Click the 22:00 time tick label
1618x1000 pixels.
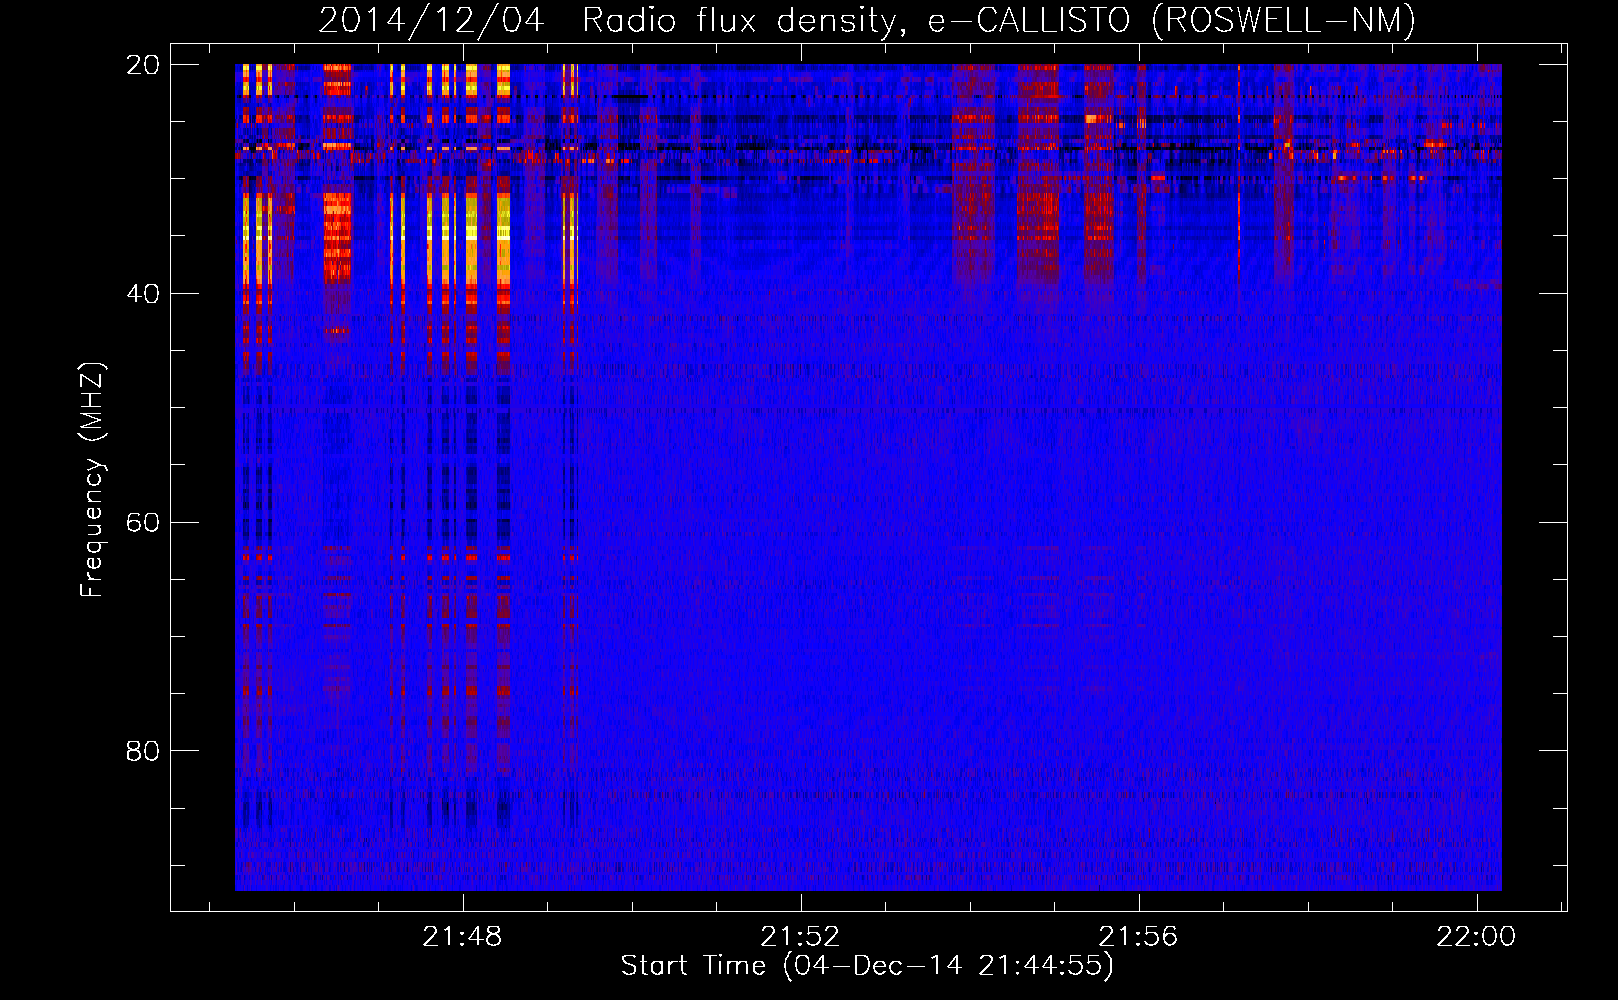(1476, 937)
